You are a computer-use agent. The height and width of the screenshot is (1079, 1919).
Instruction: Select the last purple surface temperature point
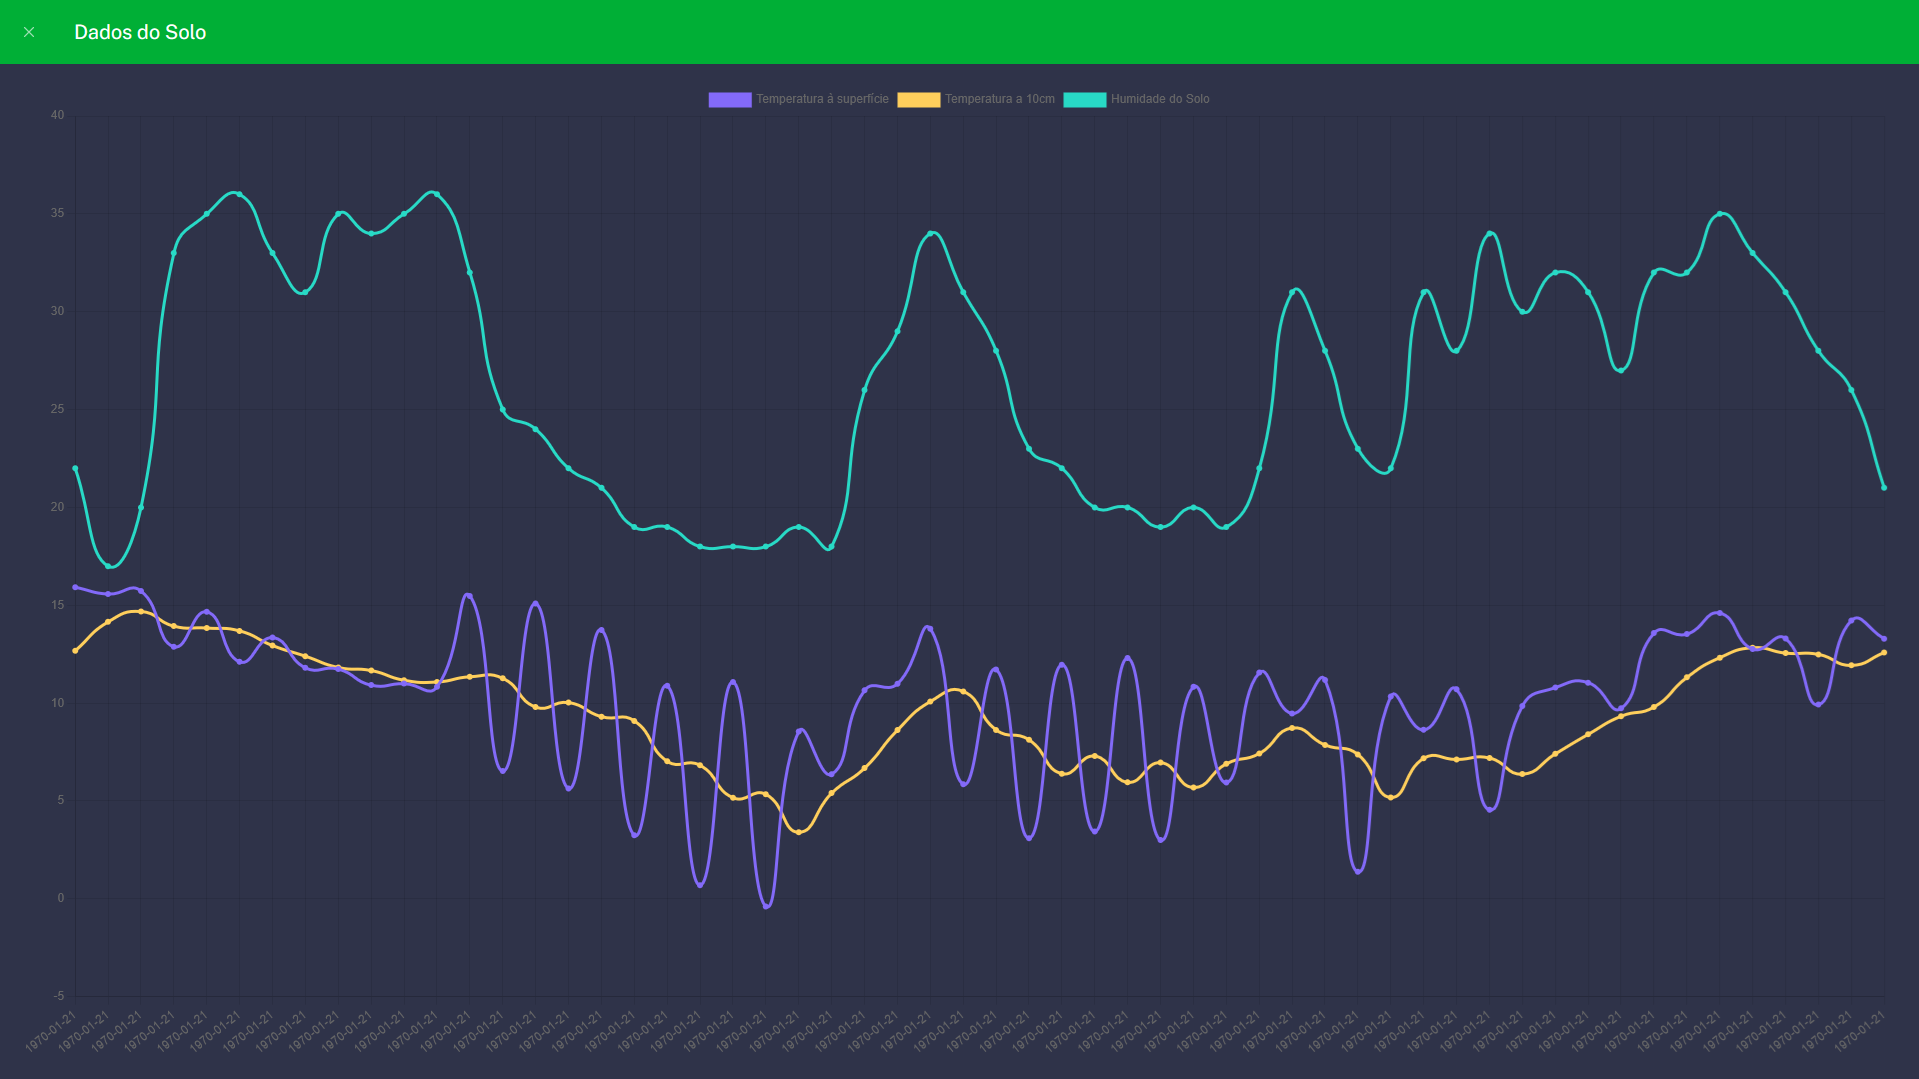tap(1884, 638)
